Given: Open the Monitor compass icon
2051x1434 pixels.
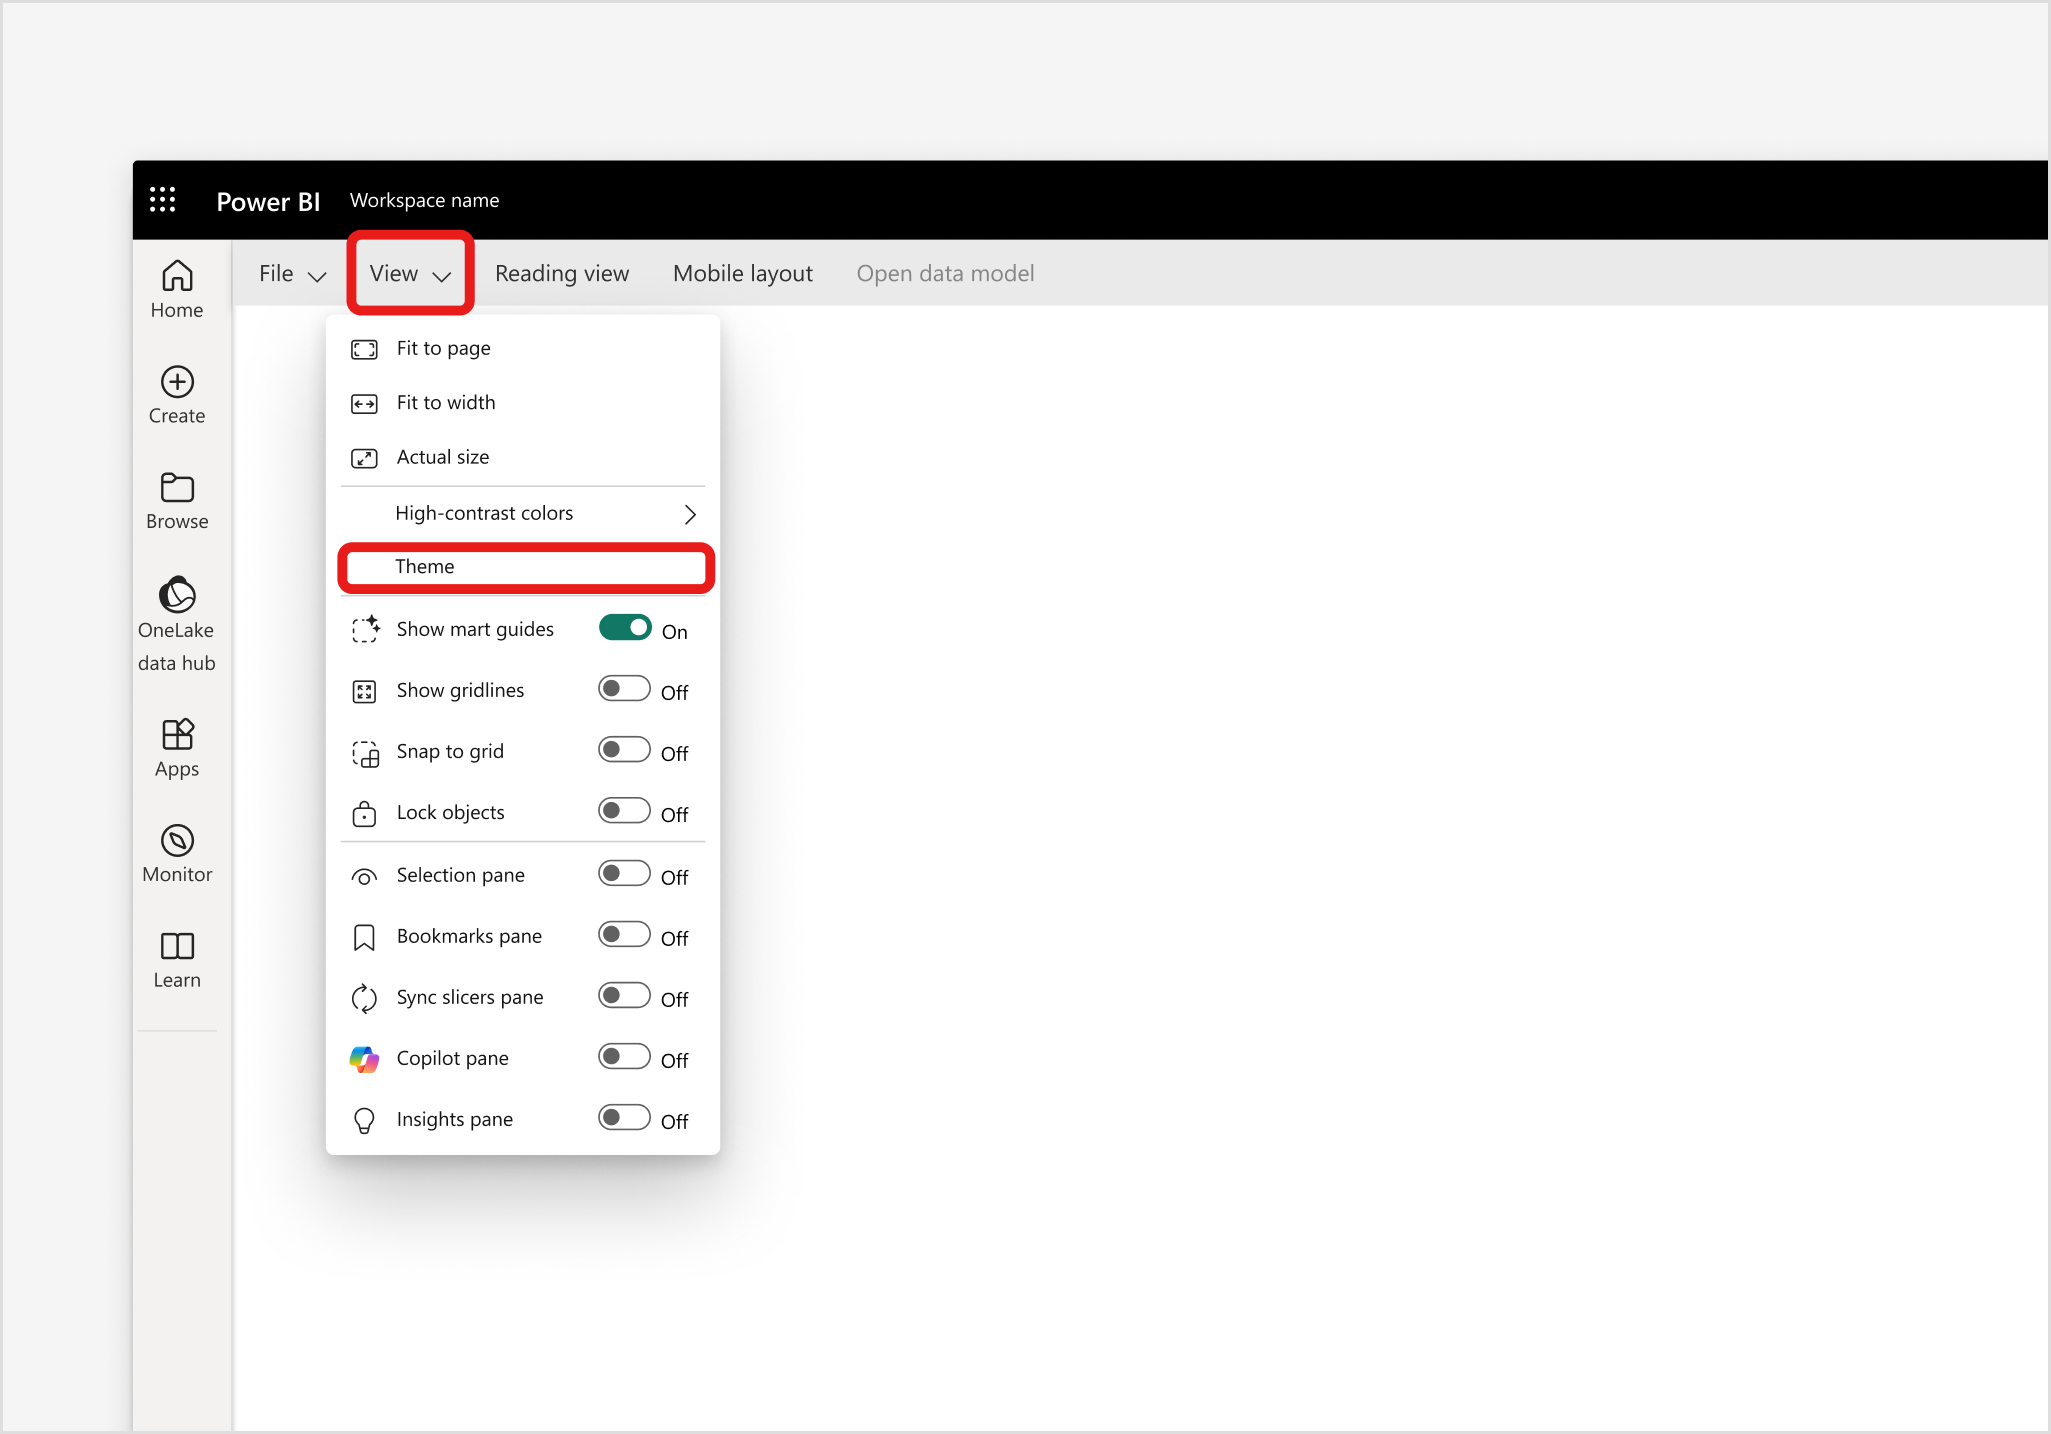Looking at the screenshot, I should 177,853.
